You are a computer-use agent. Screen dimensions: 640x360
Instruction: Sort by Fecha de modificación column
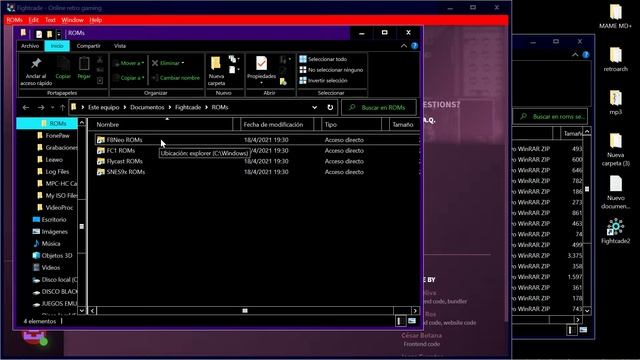tap(277, 124)
